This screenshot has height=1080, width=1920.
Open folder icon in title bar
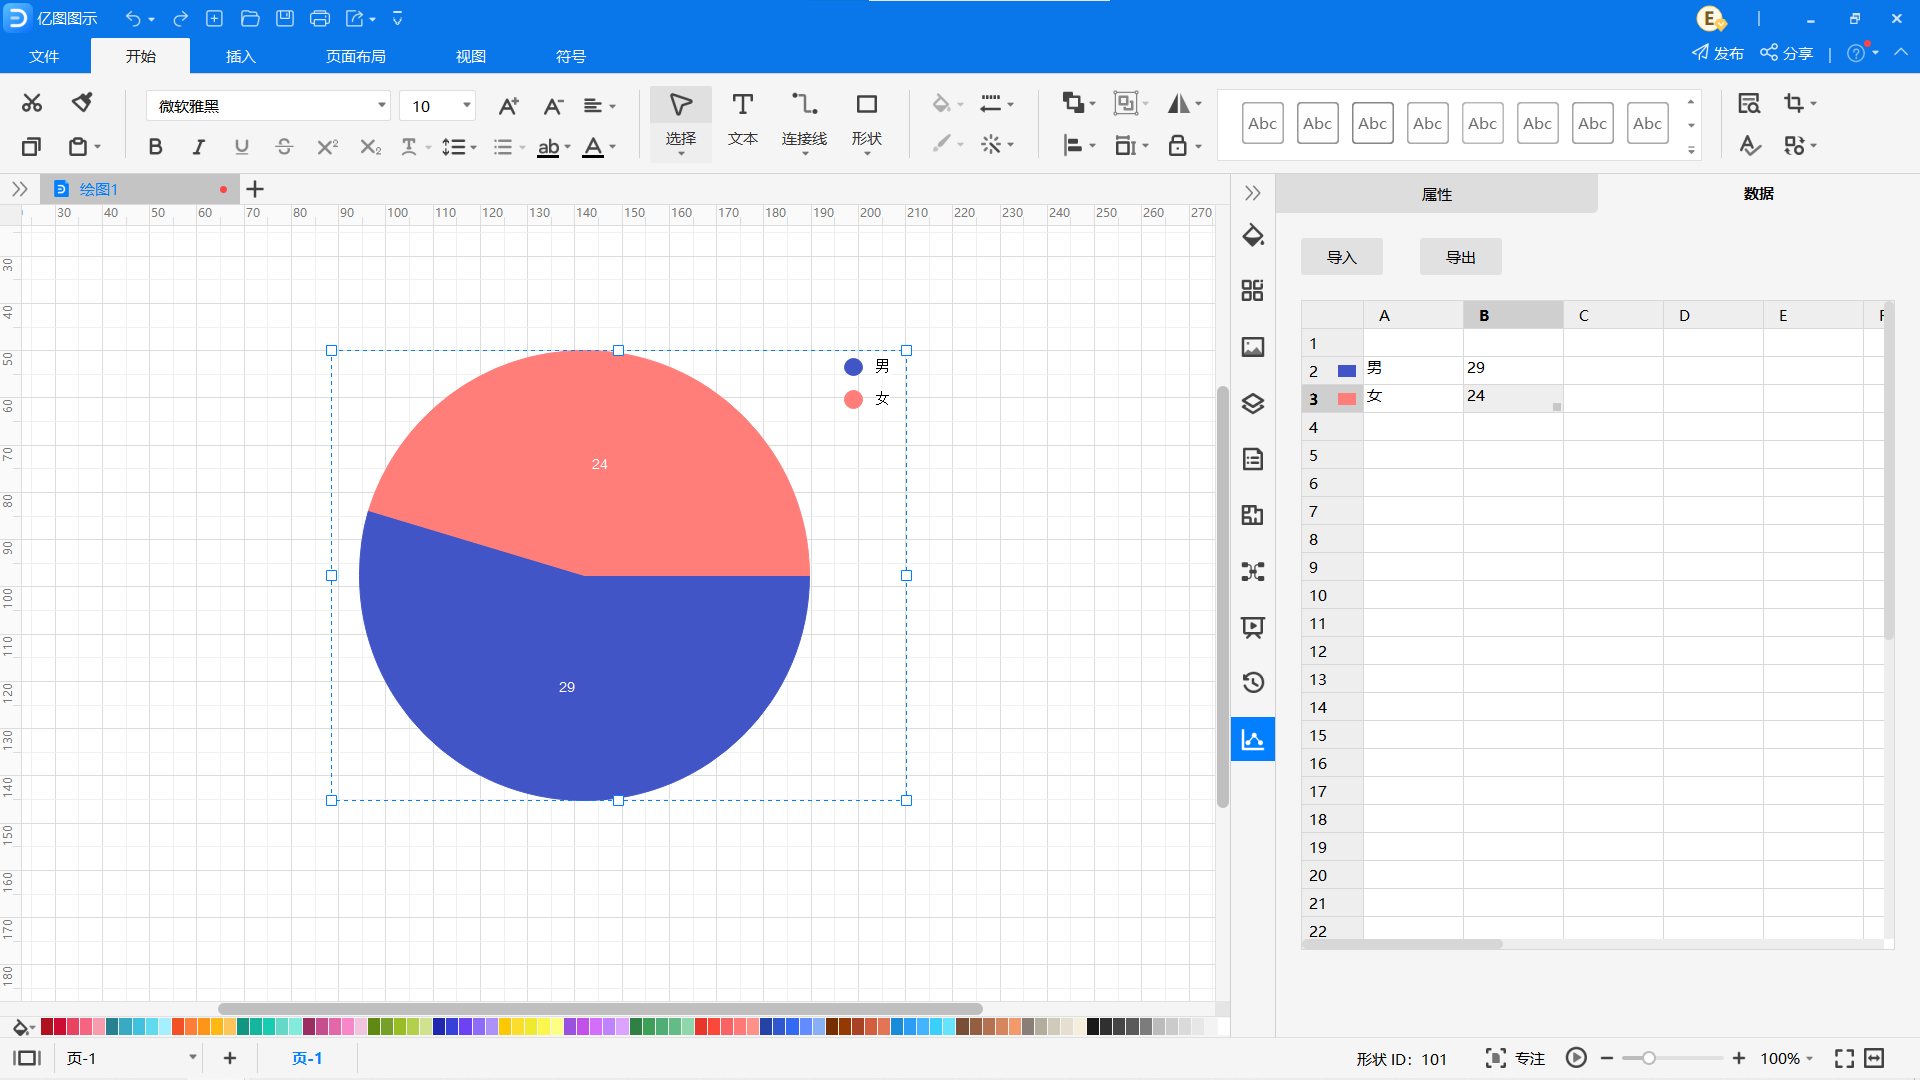pos(250,19)
